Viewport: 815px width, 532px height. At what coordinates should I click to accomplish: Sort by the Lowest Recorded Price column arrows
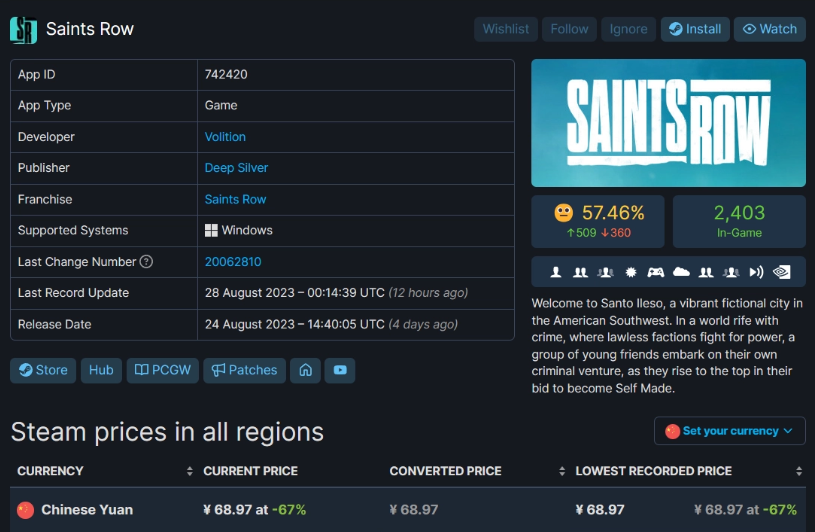799,471
